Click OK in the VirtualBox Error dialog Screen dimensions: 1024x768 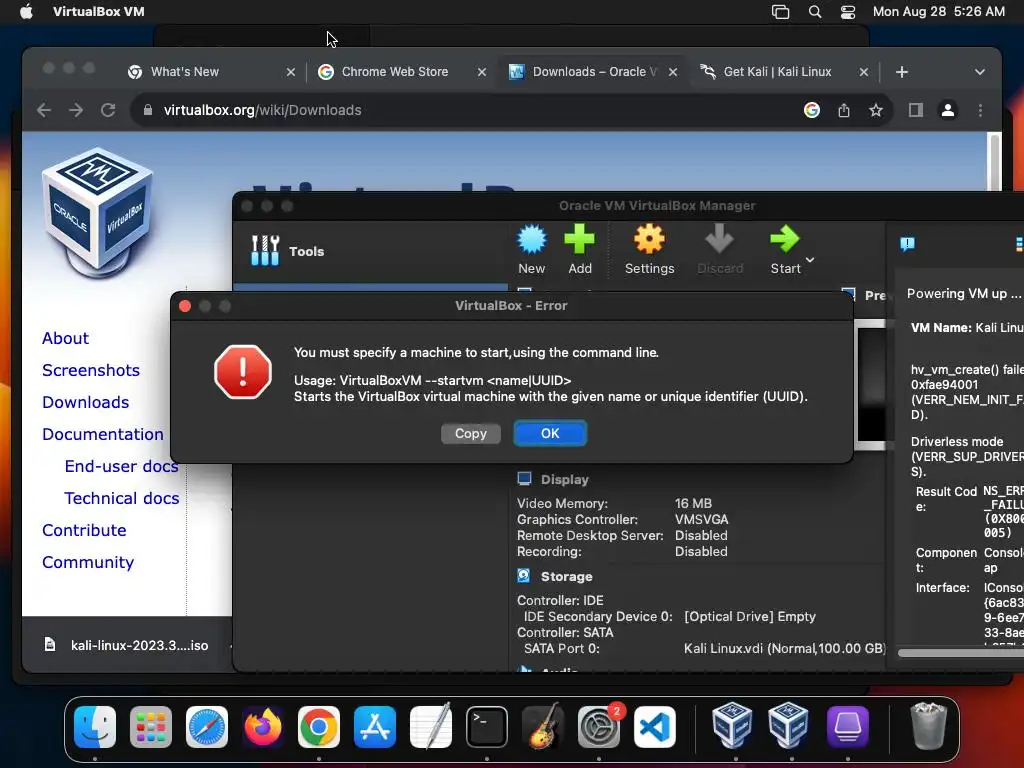click(x=550, y=434)
